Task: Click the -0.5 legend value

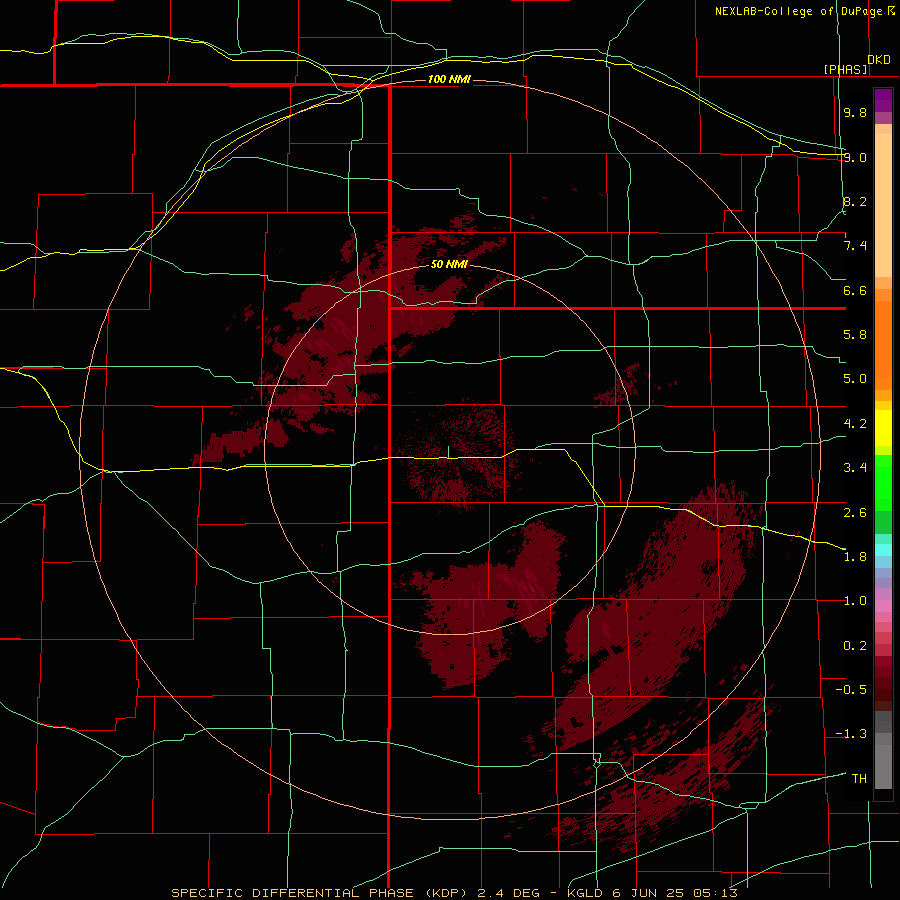Action: click(x=851, y=690)
